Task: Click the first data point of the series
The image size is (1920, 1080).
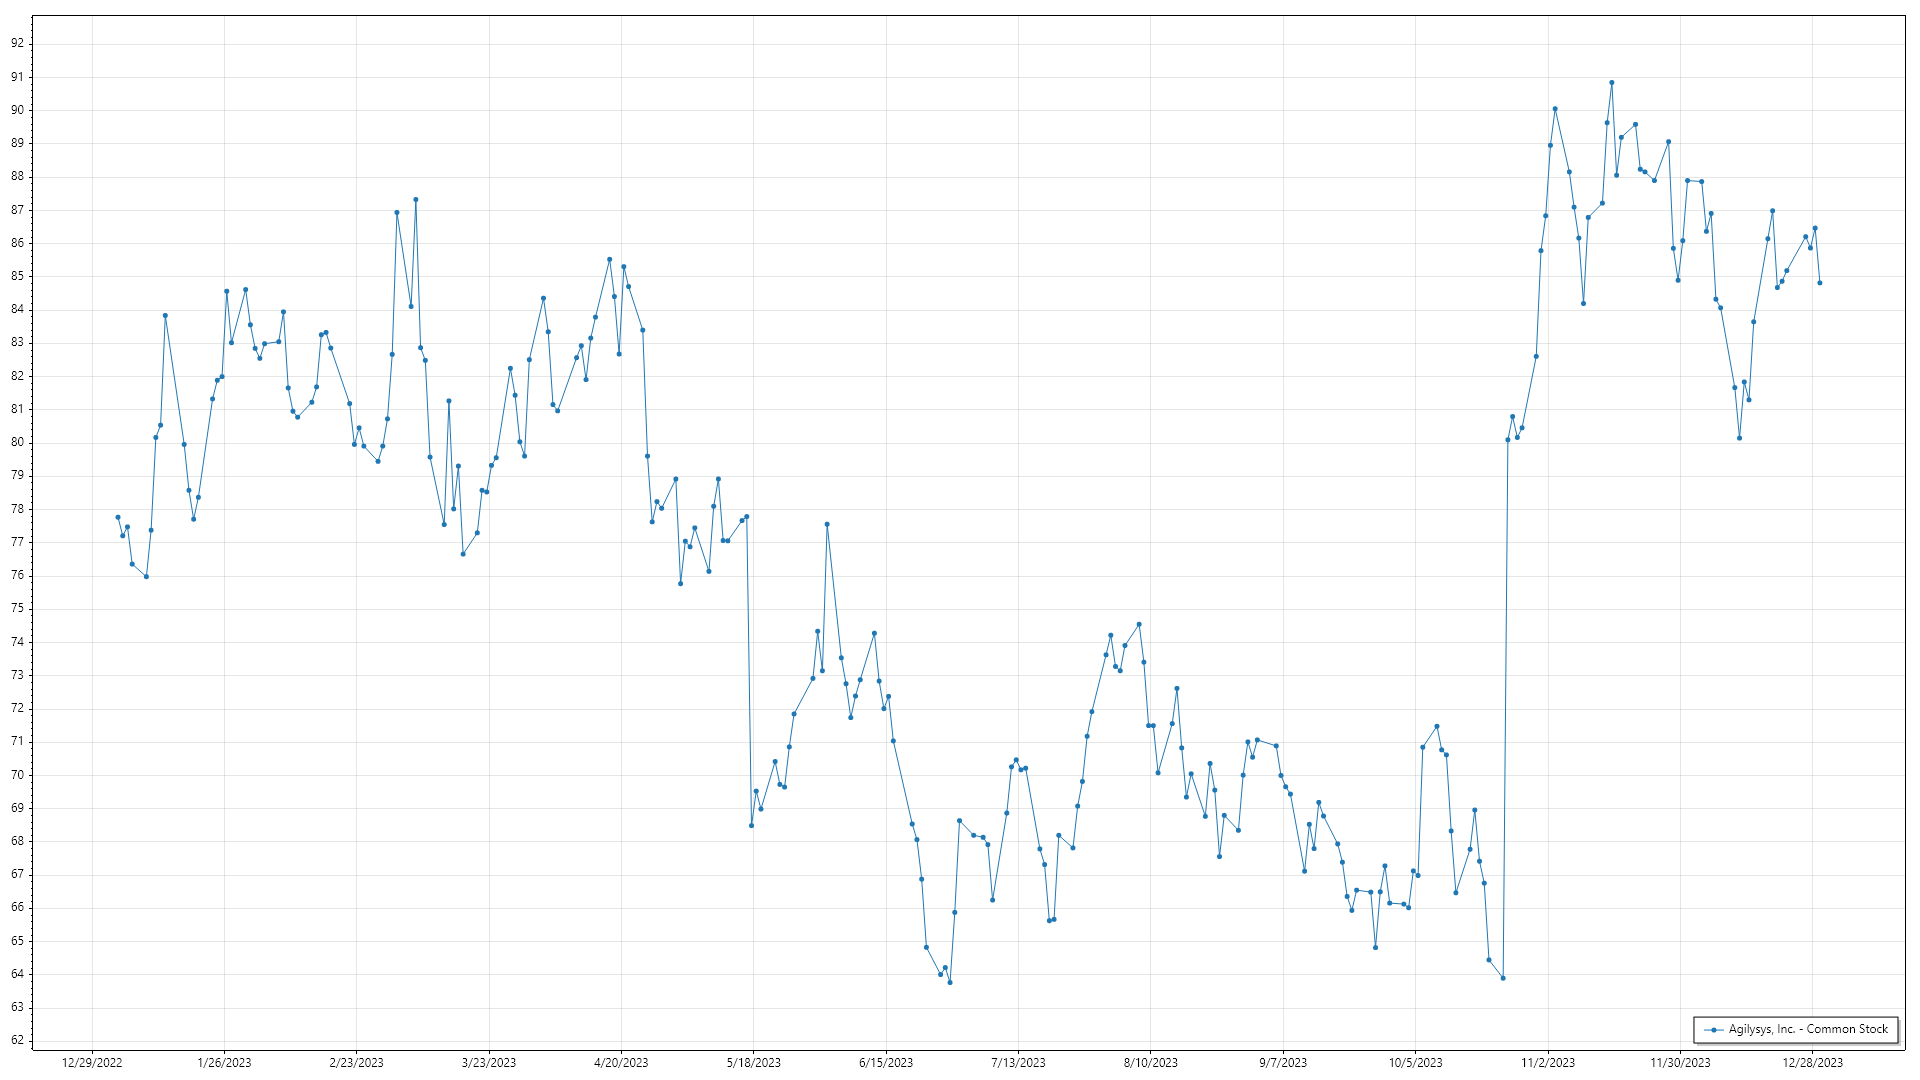Action: pyautogui.click(x=118, y=518)
